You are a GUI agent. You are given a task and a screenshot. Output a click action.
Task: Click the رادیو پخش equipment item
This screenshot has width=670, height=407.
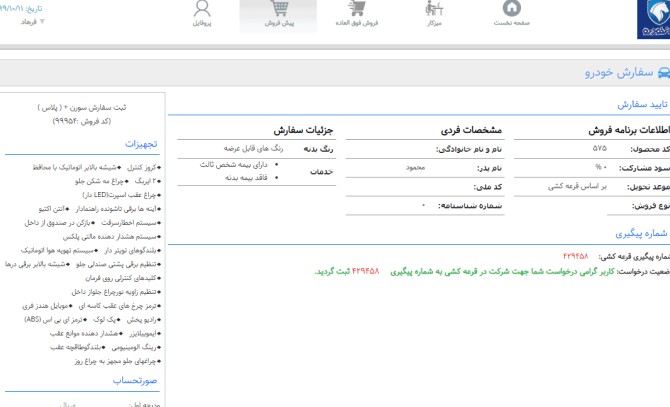point(144,319)
